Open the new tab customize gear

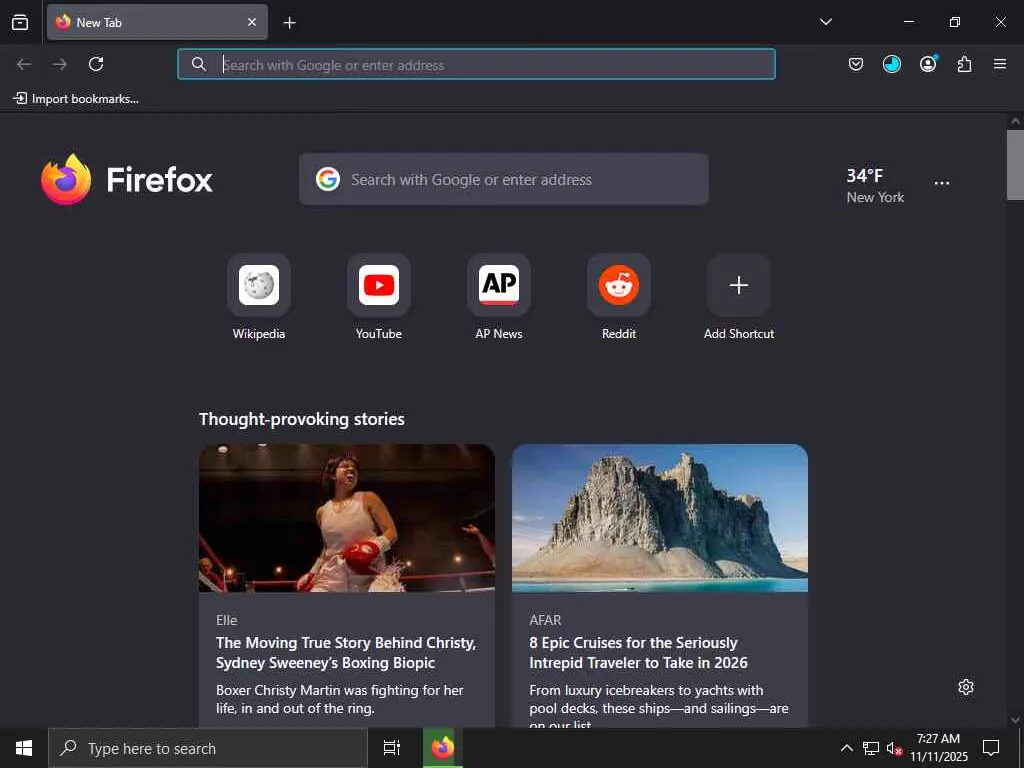click(x=966, y=687)
